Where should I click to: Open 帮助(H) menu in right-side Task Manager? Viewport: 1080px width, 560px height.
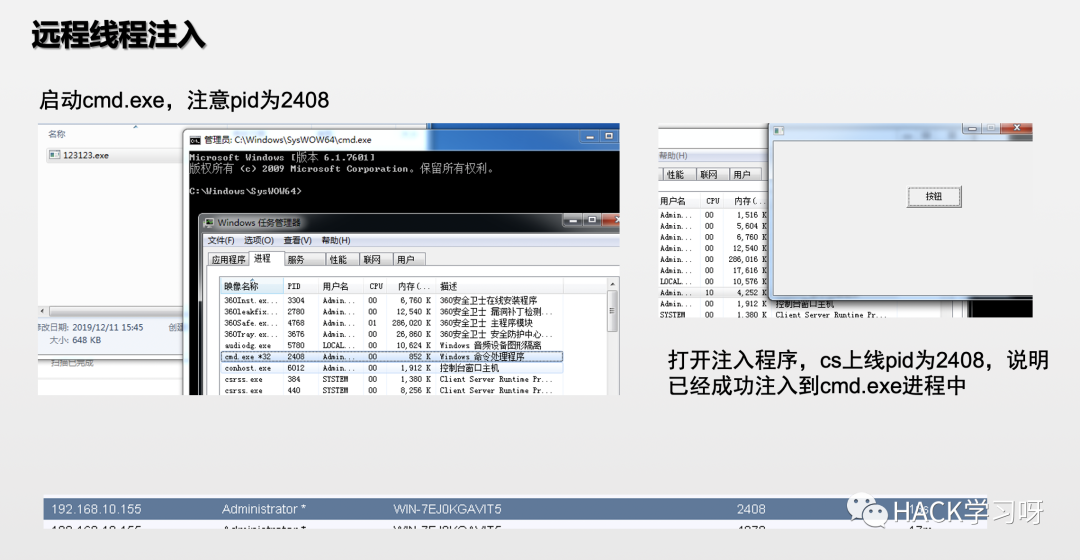[673, 156]
